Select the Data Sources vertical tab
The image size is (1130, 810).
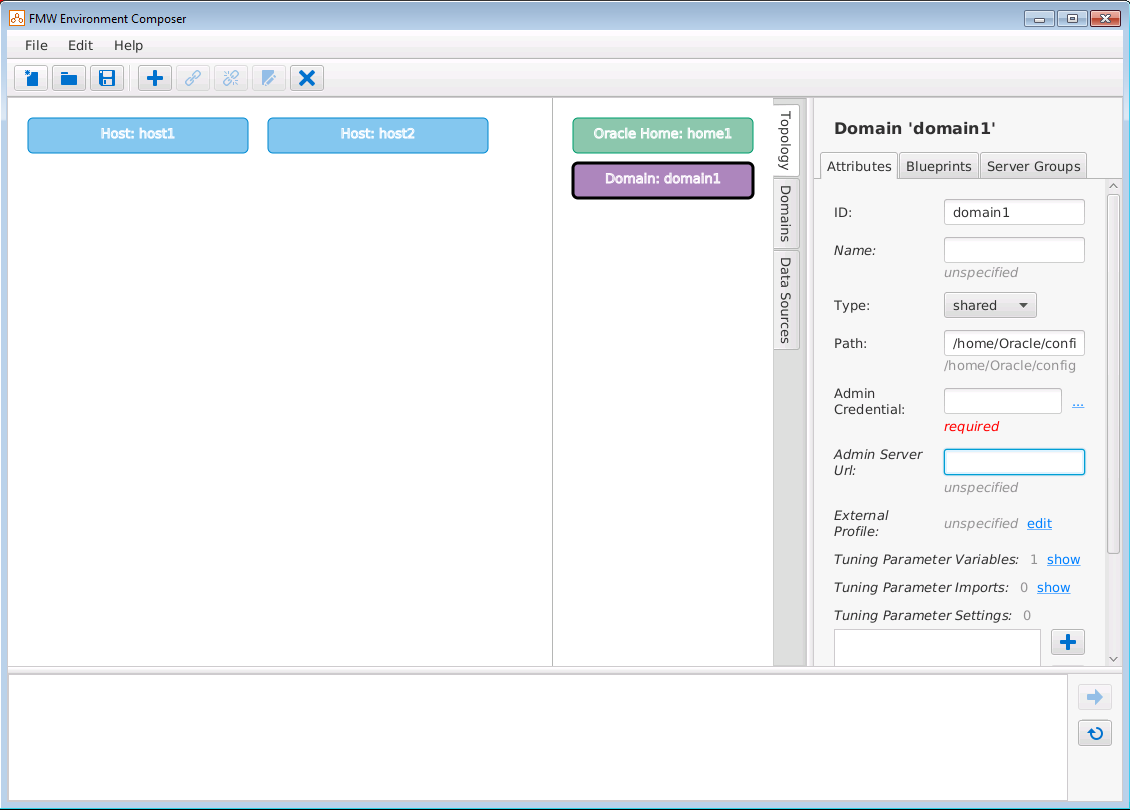pos(786,300)
